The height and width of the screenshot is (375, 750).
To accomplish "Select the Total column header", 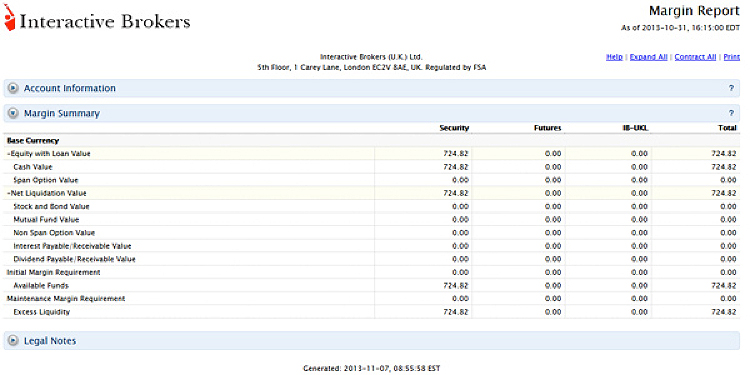I will click(728, 128).
